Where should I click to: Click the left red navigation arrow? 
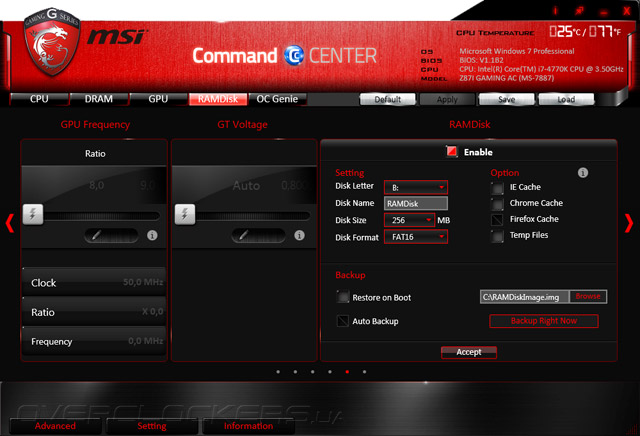pyautogui.click(x=10, y=223)
